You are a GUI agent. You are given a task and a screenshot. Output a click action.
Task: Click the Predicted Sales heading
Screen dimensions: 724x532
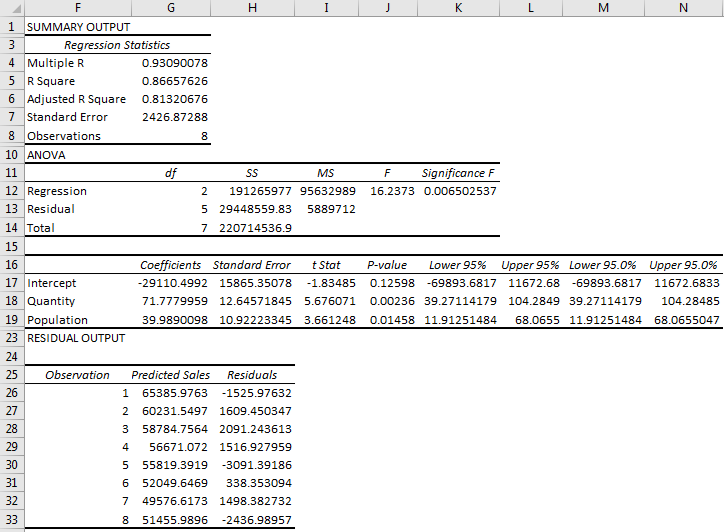pyautogui.click(x=170, y=375)
